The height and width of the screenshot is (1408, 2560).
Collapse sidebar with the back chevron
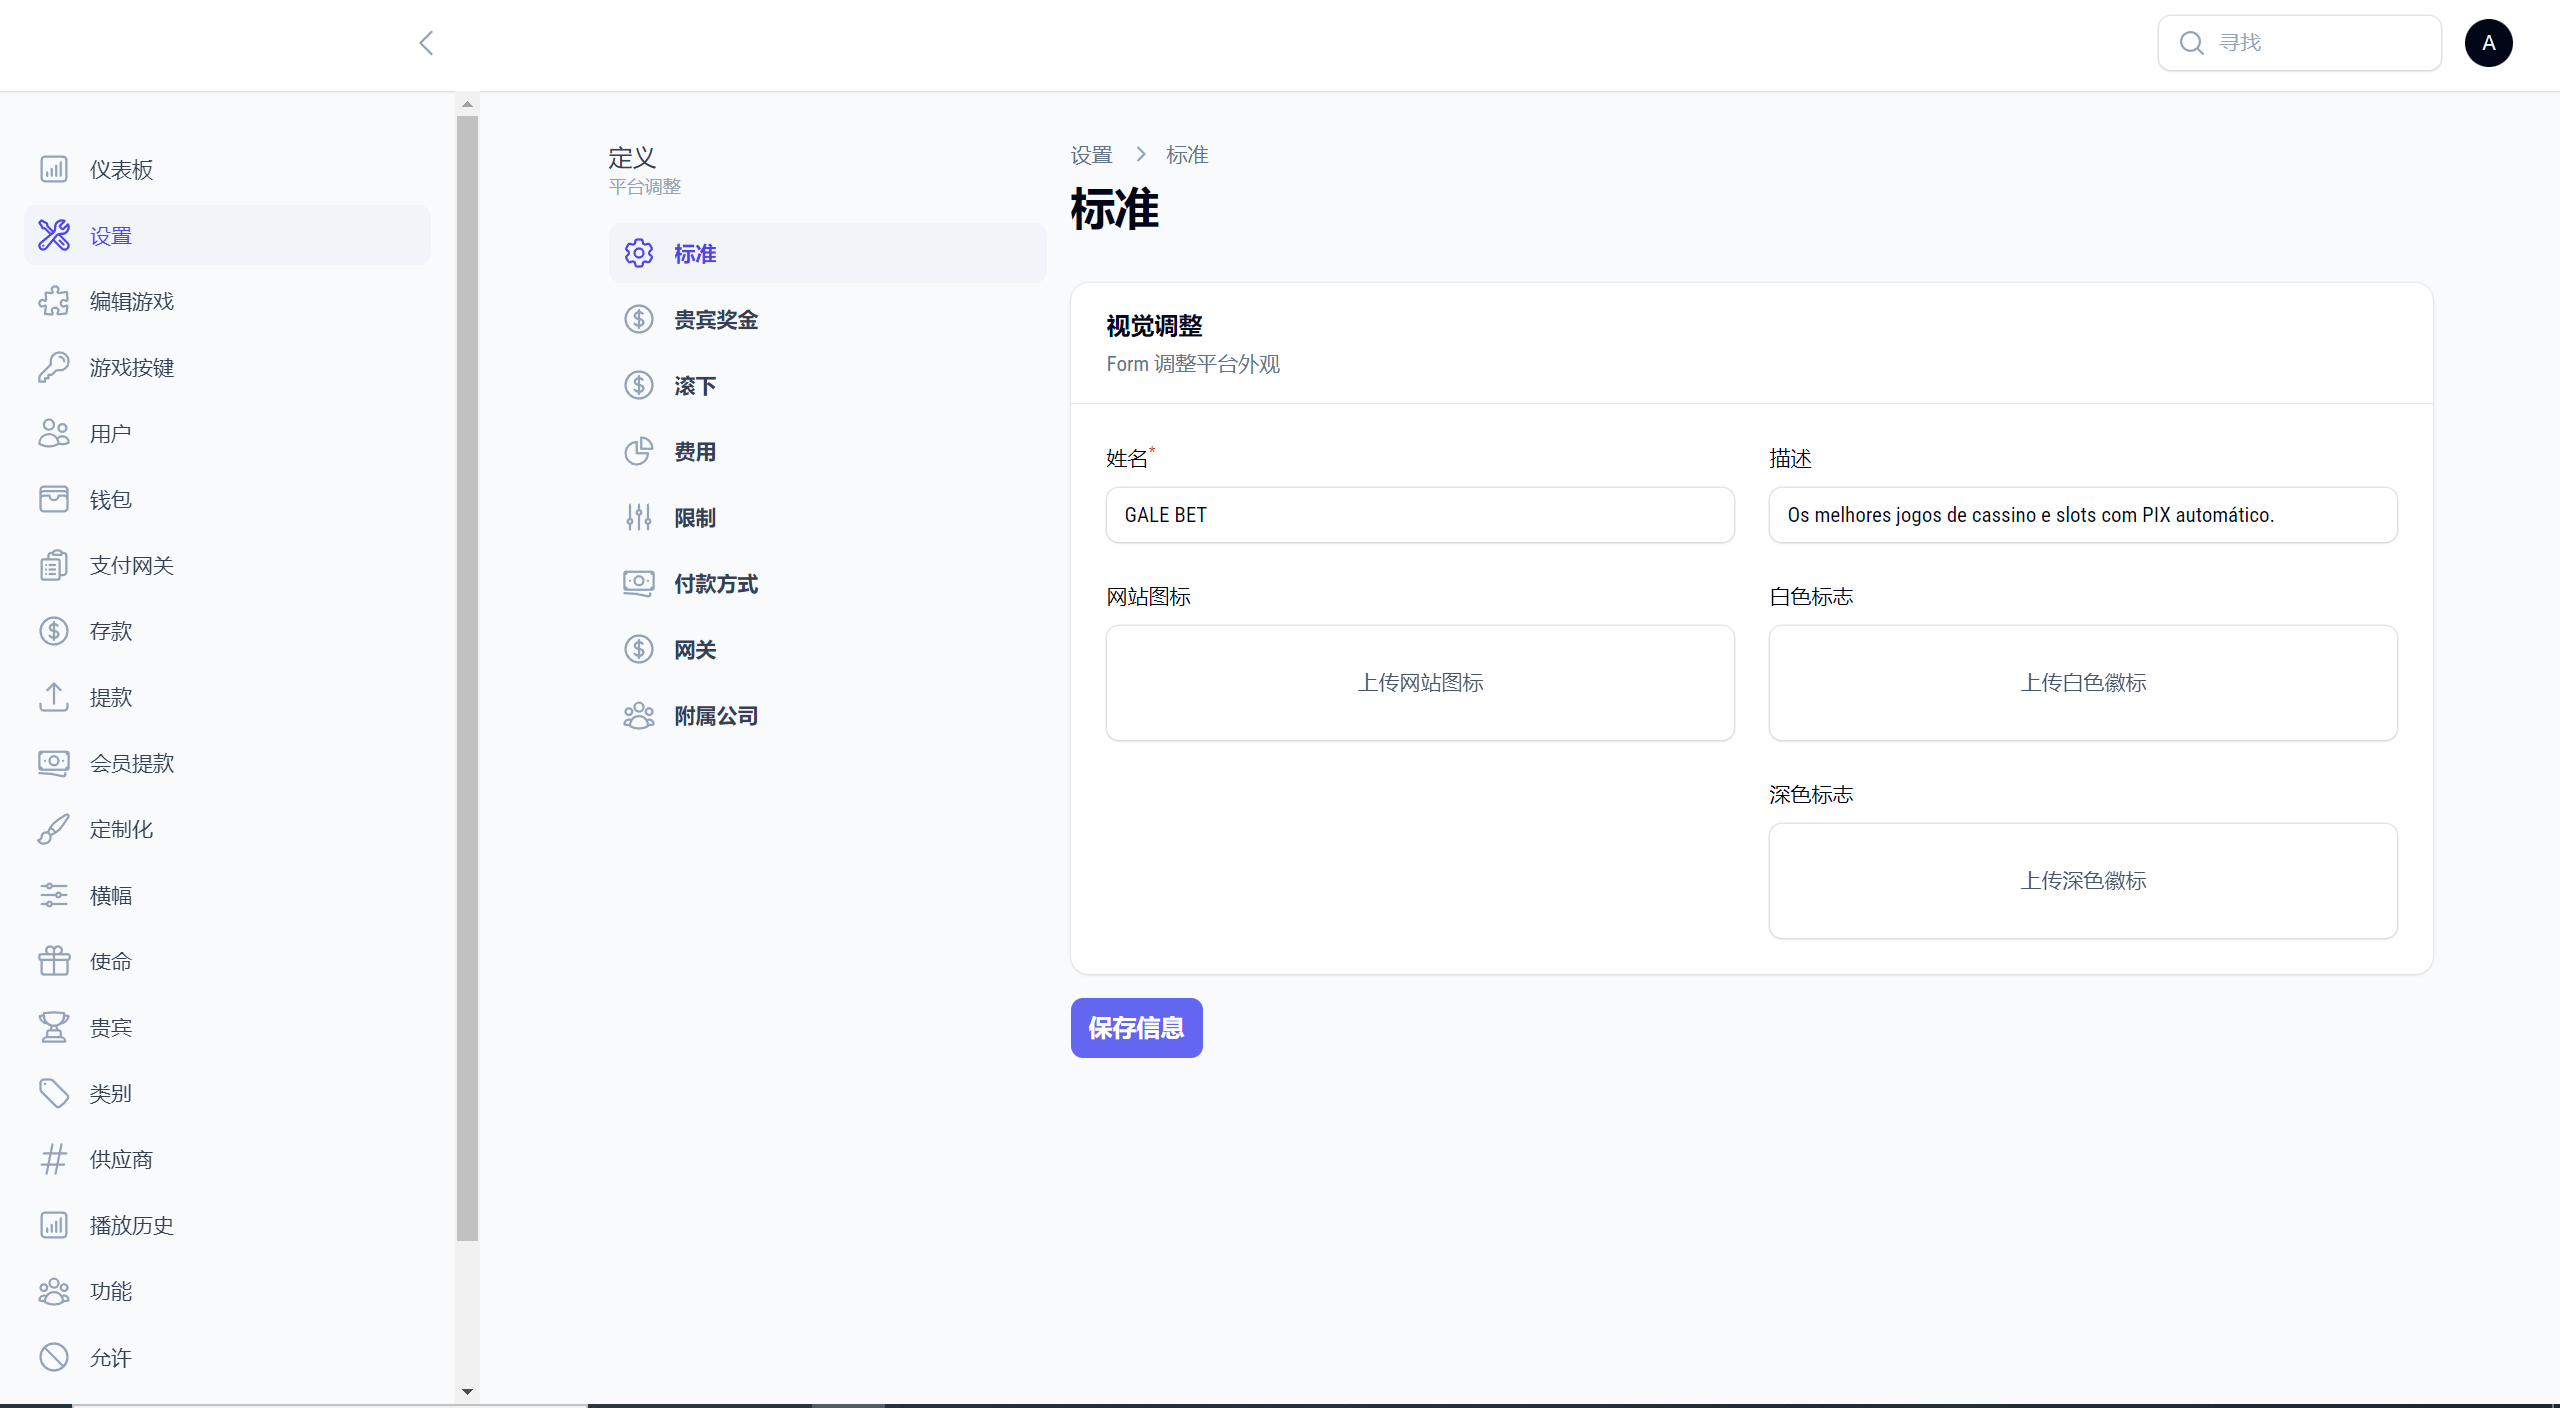coord(426,43)
